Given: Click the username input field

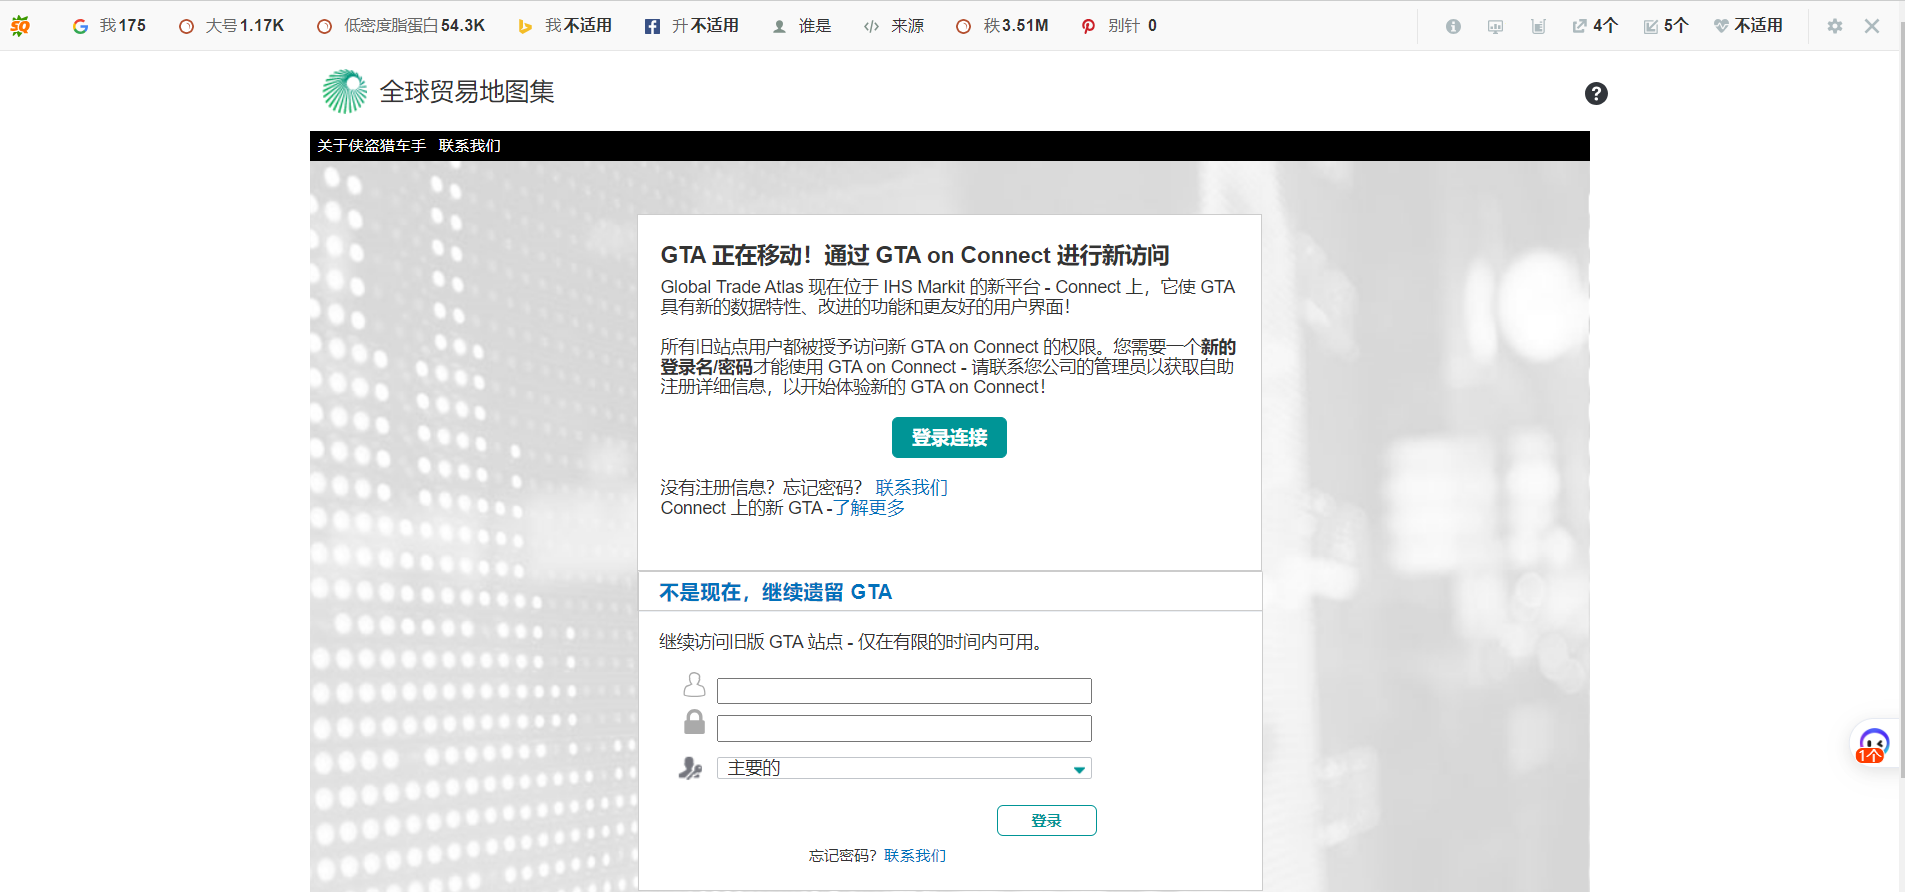Looking at the screenshot, I should click(904, 691).
